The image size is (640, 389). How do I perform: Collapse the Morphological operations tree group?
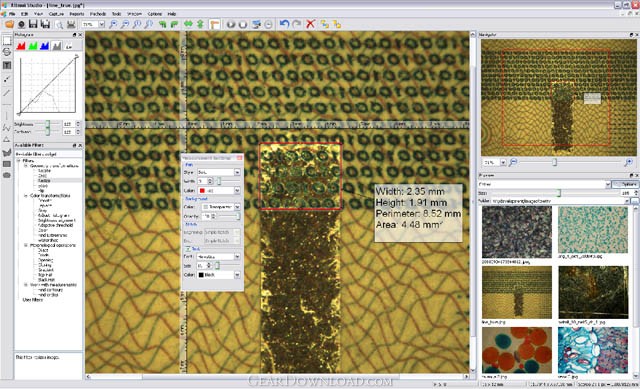click(x=26, y=245)
